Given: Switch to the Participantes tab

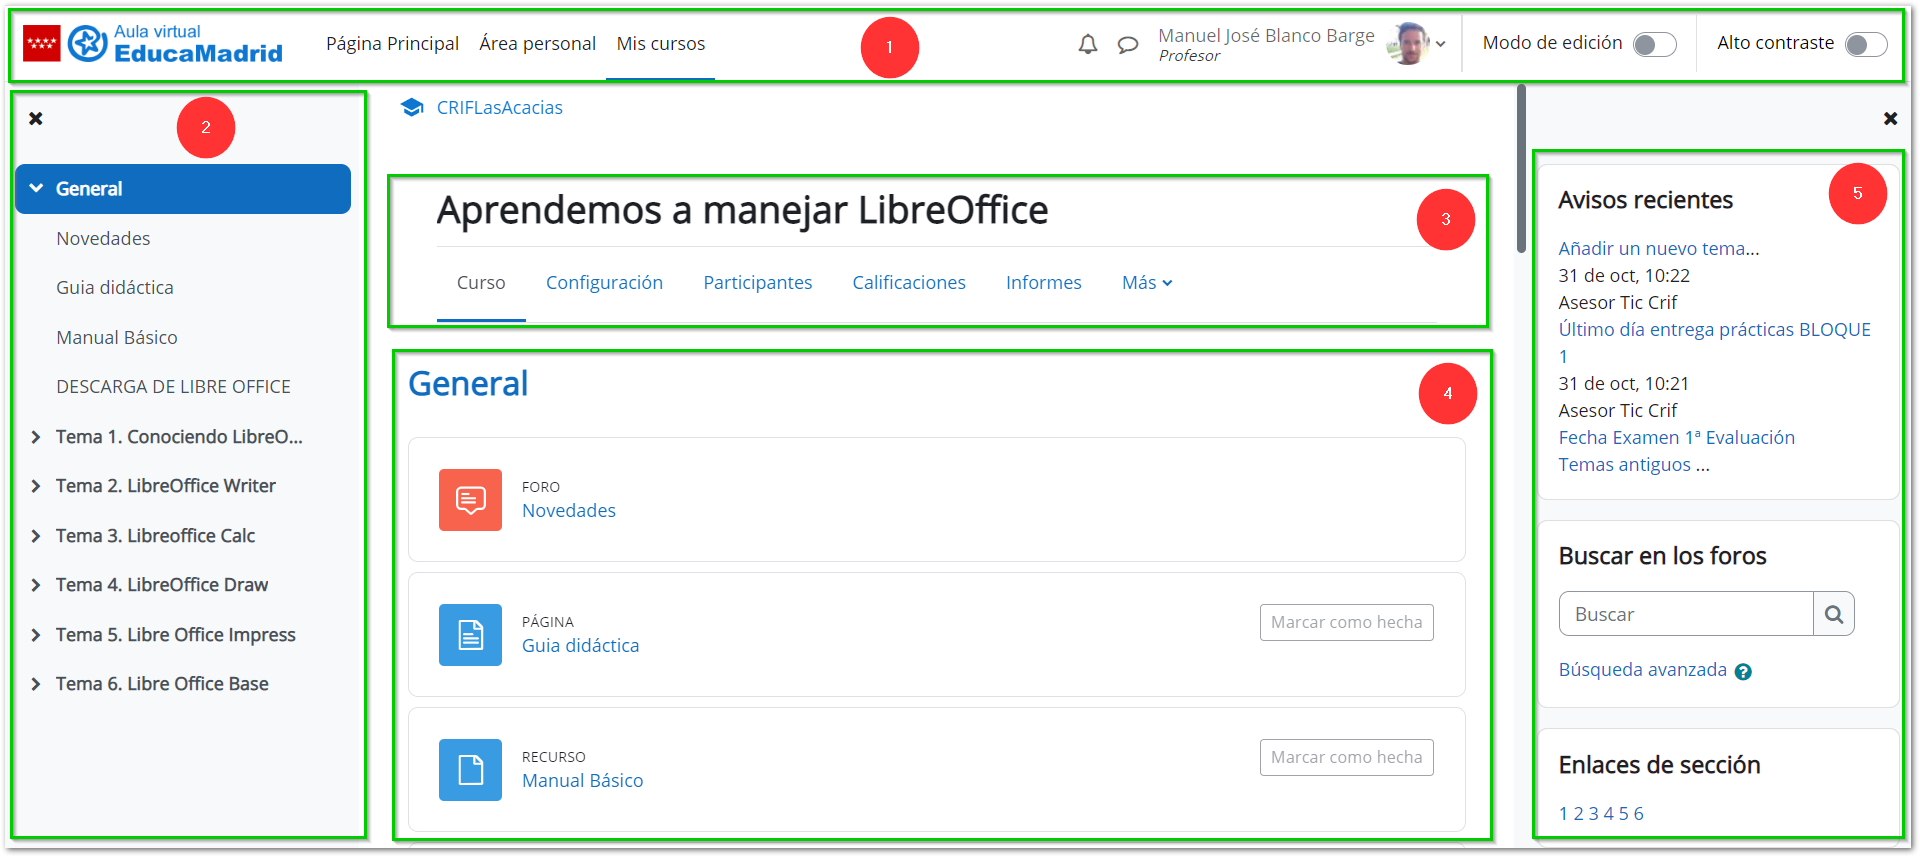Looking at the screenshot, I should tap(757, 283).
